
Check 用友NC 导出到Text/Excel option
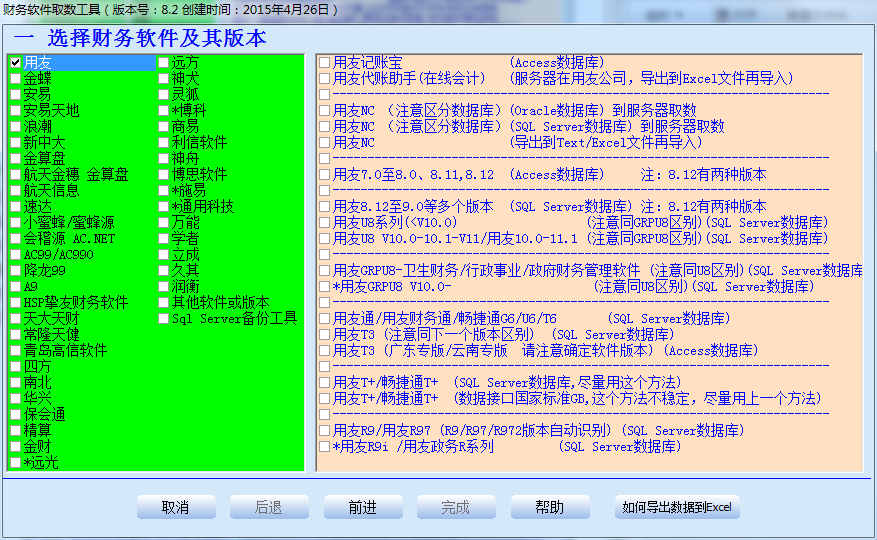click(324, 143)
